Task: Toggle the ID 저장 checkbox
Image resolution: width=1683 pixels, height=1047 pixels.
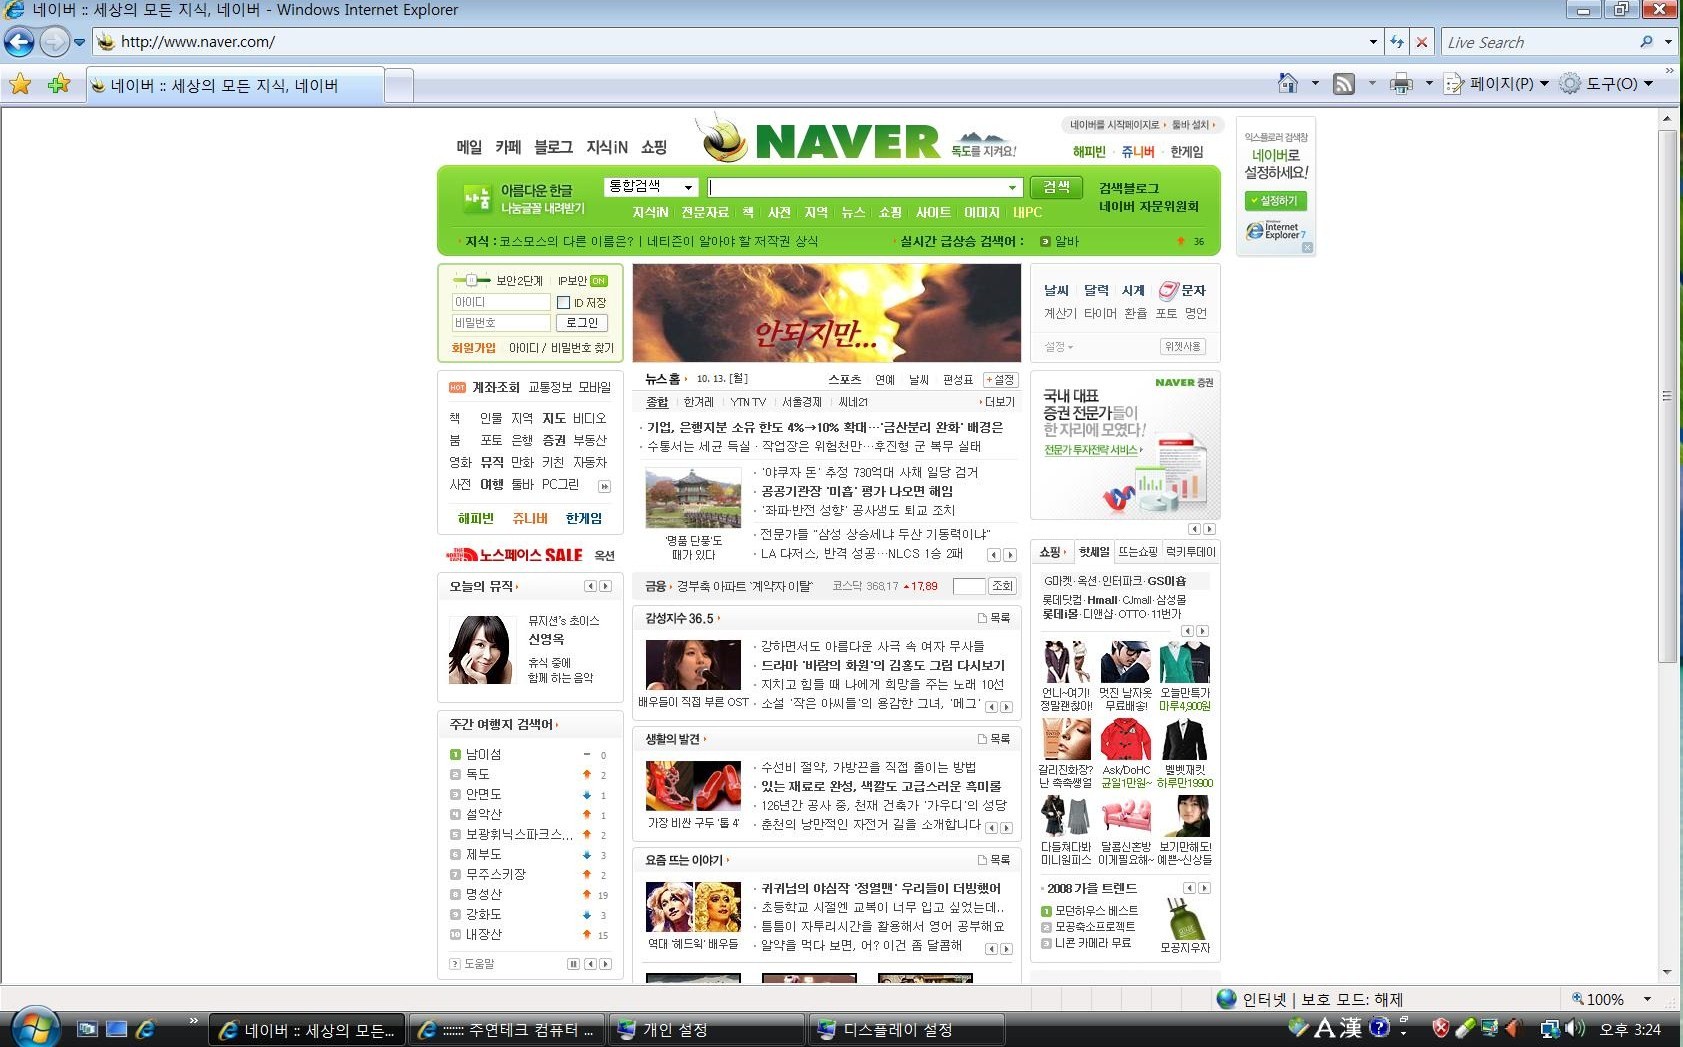Action: click(x=563, y=302)
